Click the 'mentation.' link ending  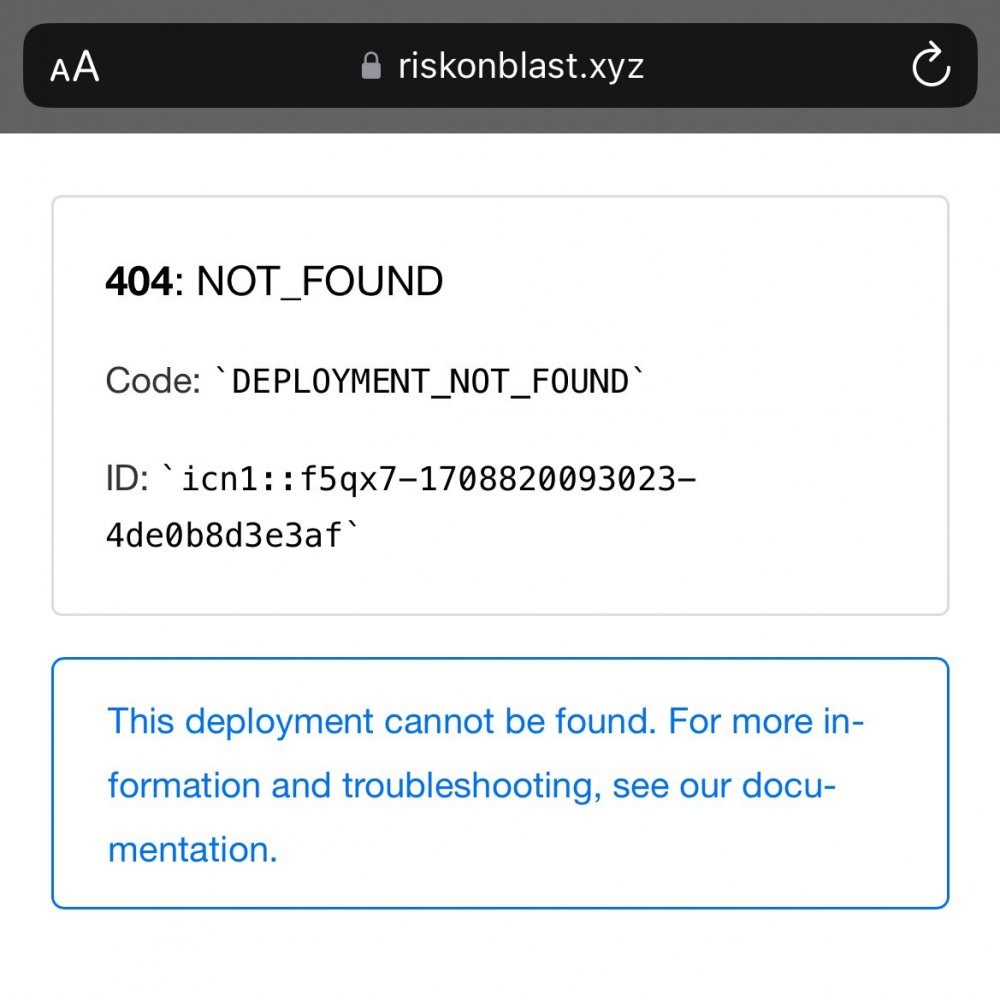(193, 850)
